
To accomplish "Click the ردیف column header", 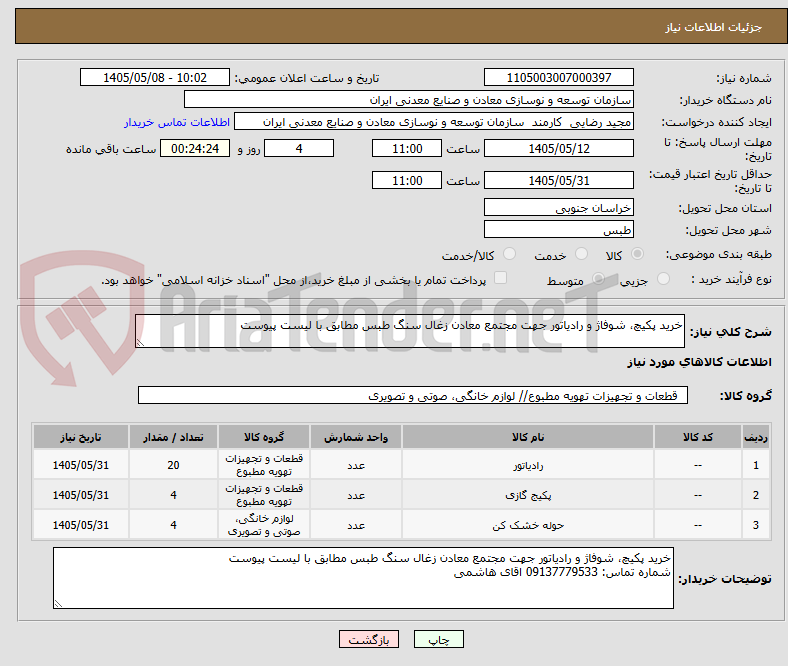I will [x=756, y=437].
